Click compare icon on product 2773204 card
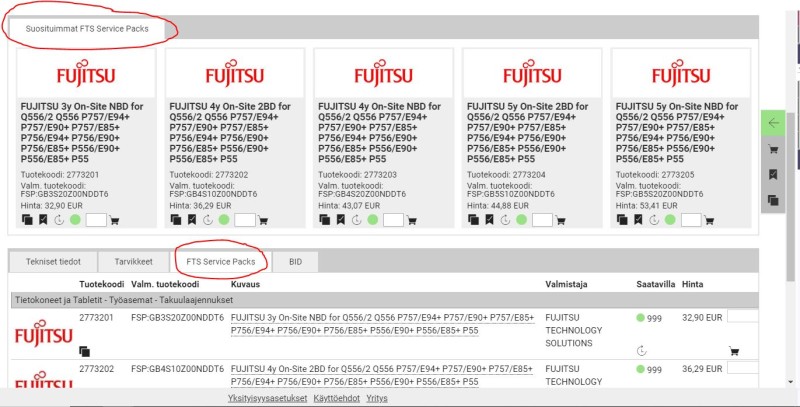This screenshot has height=407, width=800. point(474,220)
